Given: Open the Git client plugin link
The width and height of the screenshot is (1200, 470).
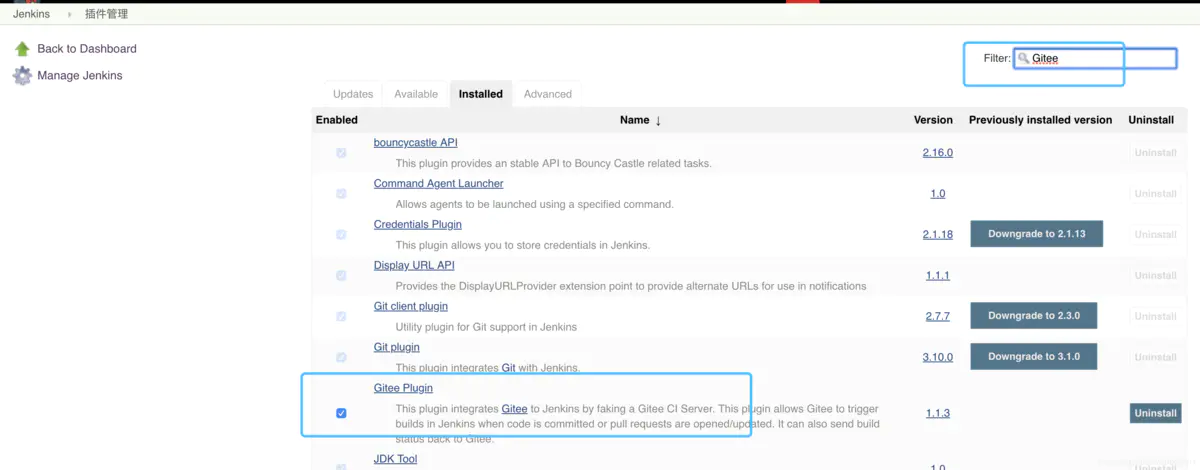Looking at the screenshot, I should coord(410,306).
